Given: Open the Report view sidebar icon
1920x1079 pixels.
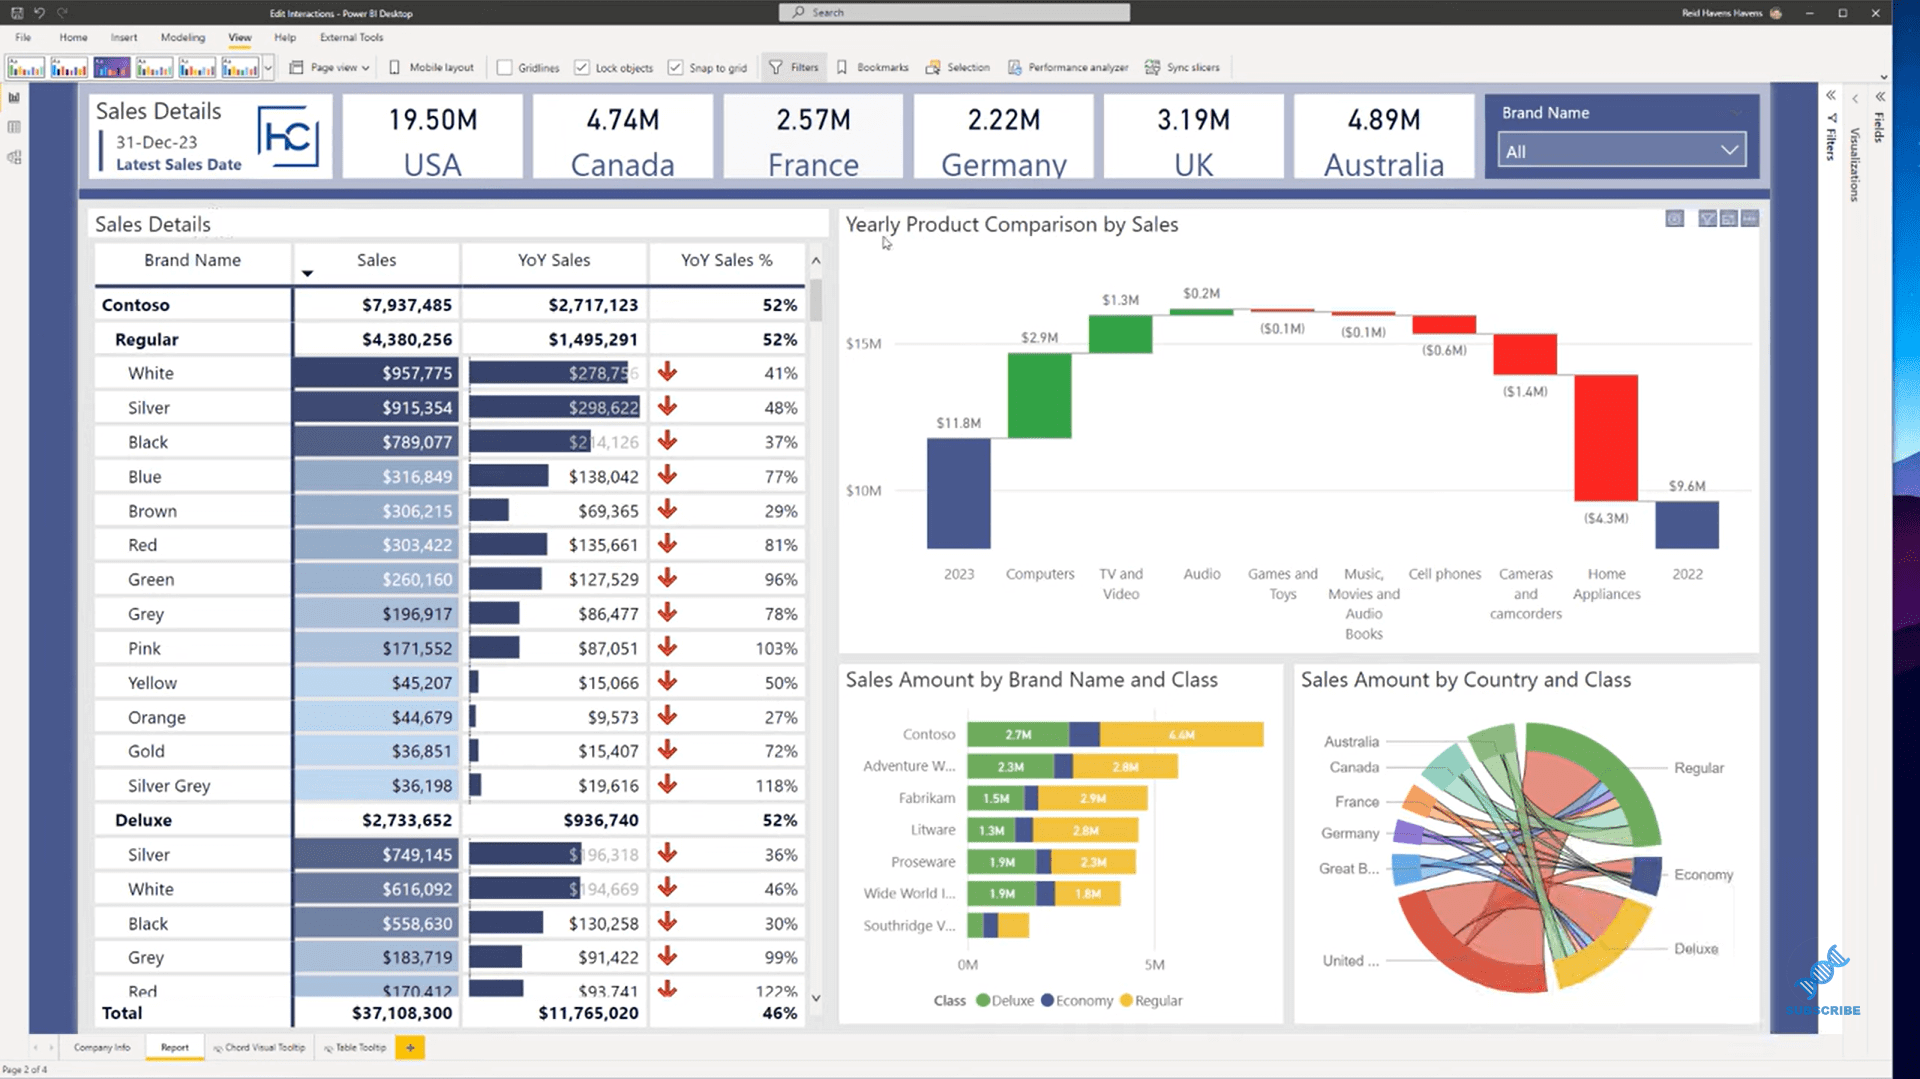Looking at the screenshot, I should (14, 97).
